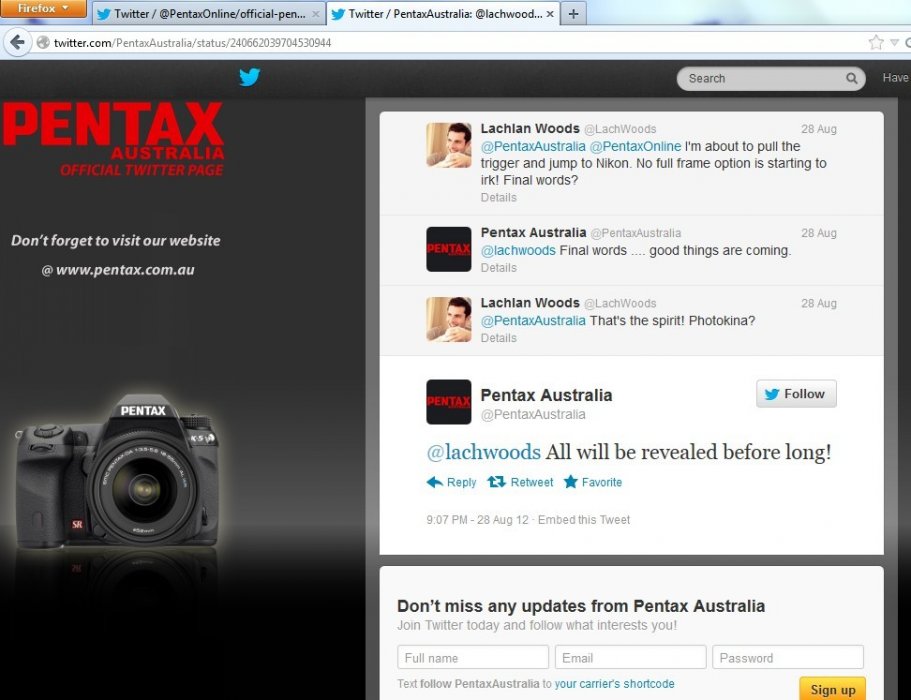Open the Firefox menu dropdown
Image resolution: width=911 pixels, height=700 pixels.
click(x=44, y=9)
